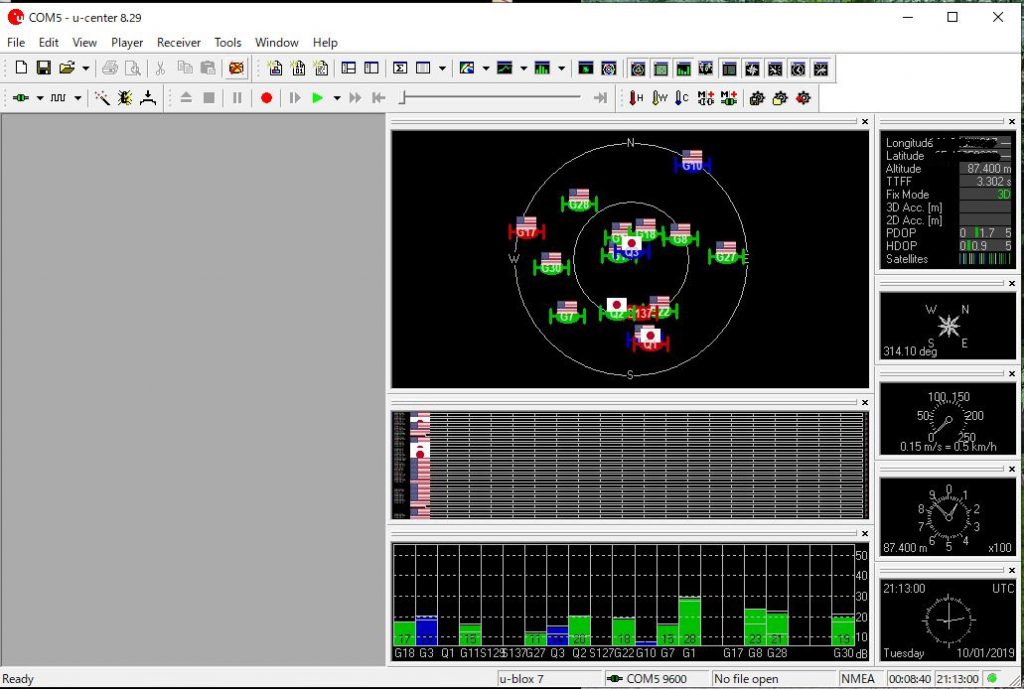Expand the baudrate waveform dropdown arrow

(78, 98)
